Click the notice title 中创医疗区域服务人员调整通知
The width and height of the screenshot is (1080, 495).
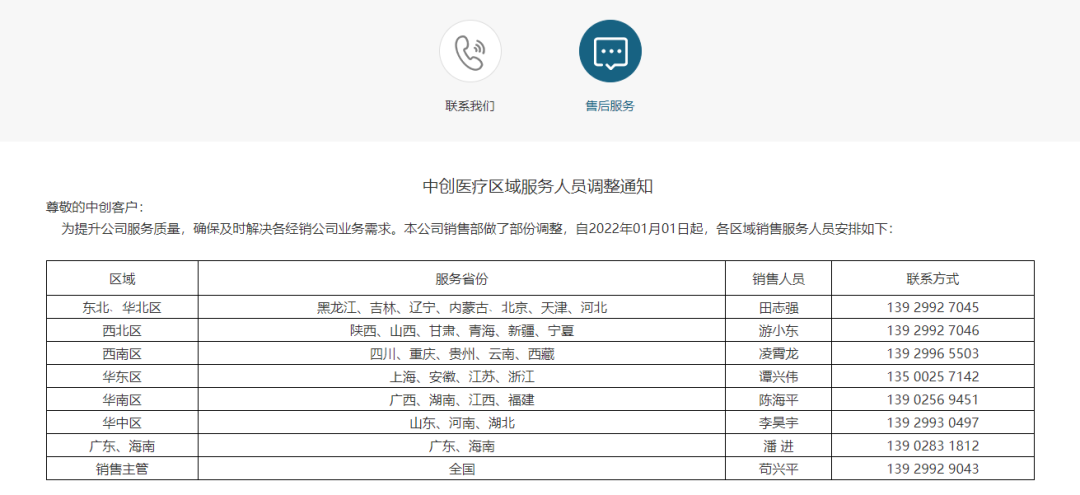click(538, 186)
